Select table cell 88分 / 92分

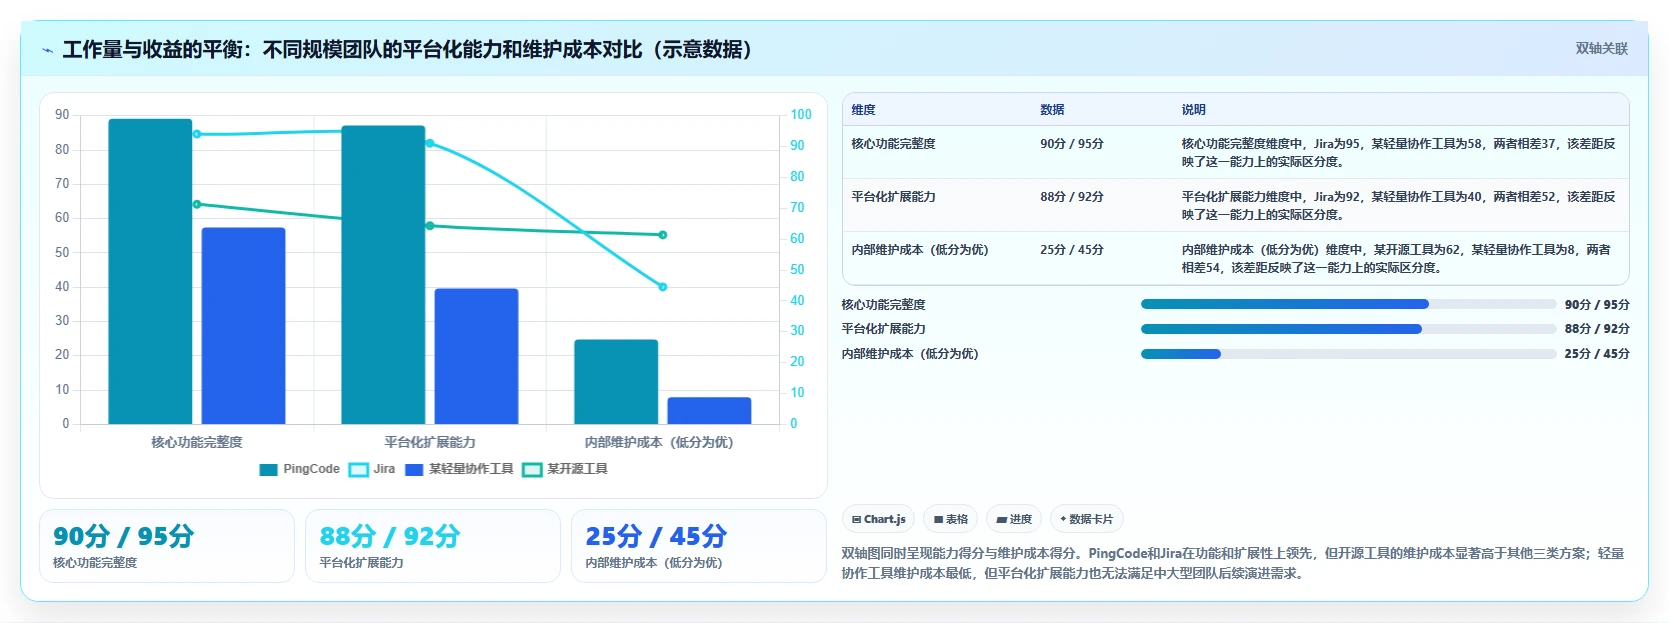1072,197
